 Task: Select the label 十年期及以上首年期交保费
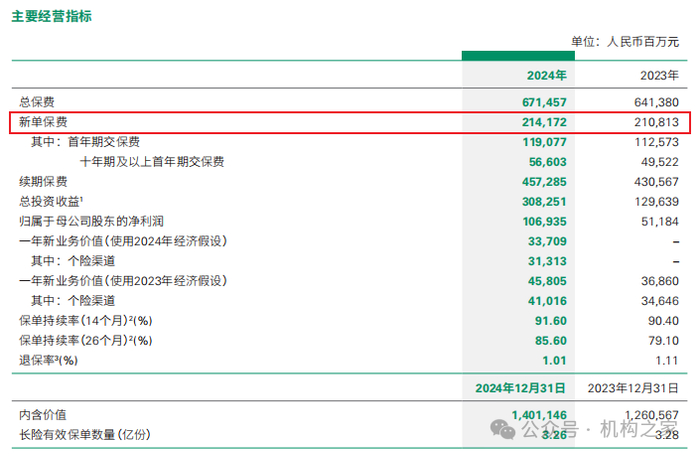point(152,162)
